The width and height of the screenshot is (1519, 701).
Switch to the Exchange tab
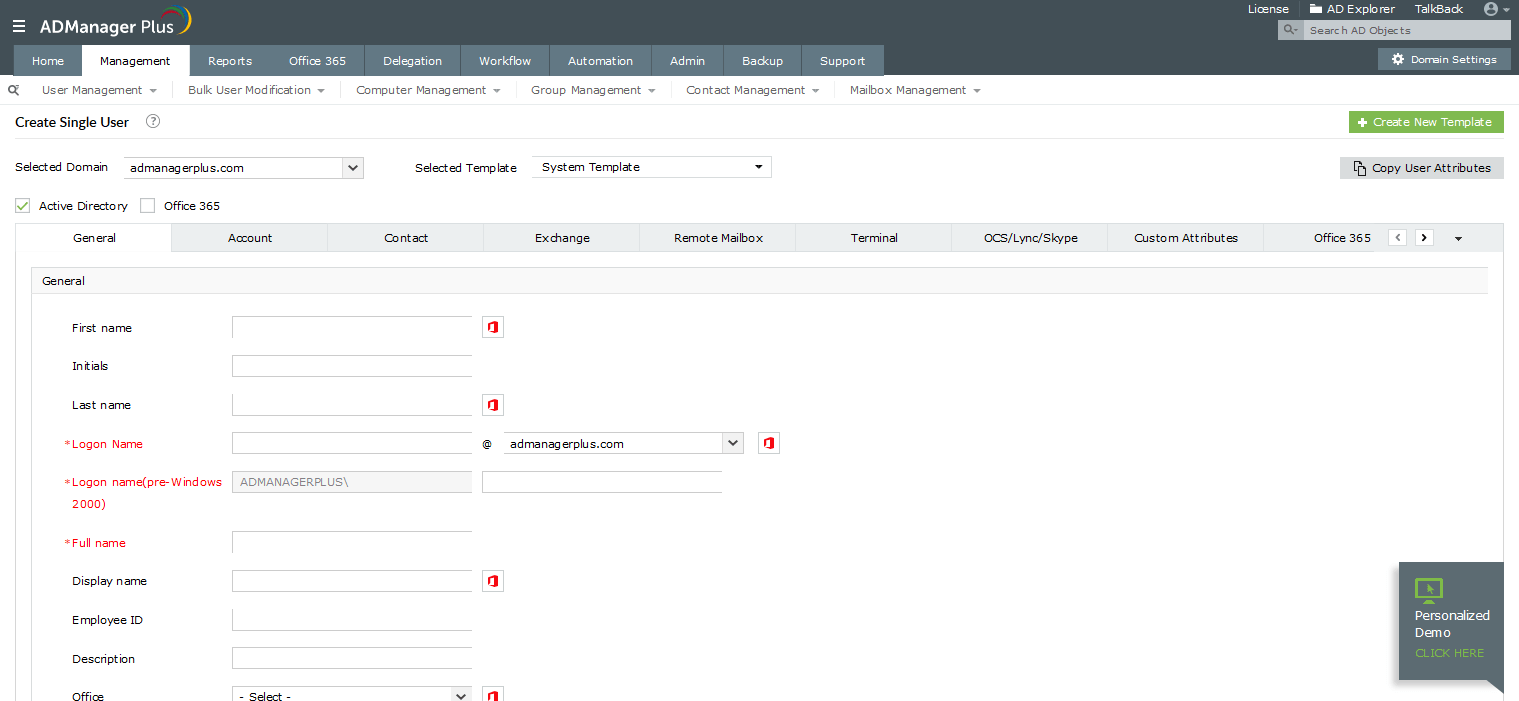pyautogui.click(x=561, y=237)
